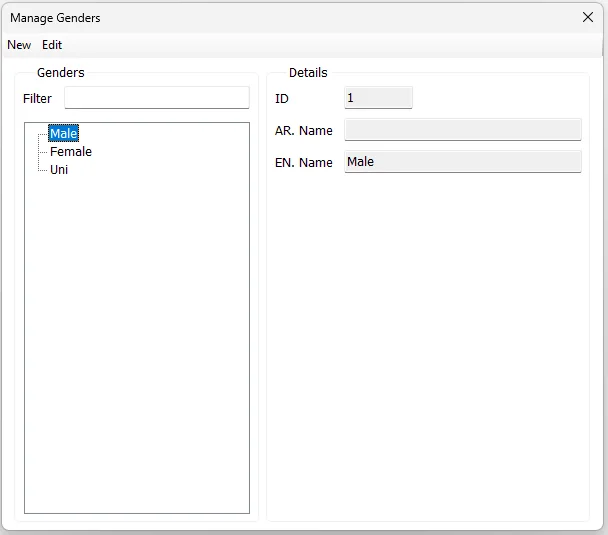Click the EN. Name label

tap(304, 162)
